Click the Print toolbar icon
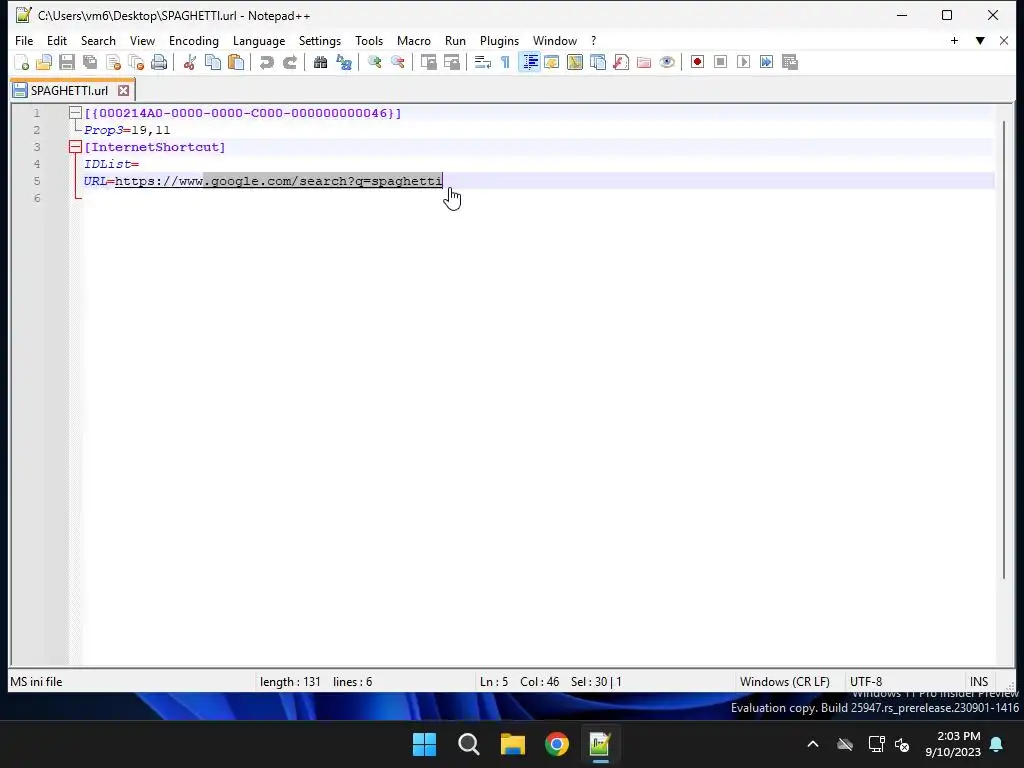This screenshot has width=1024, height=768. click(159, 62)
